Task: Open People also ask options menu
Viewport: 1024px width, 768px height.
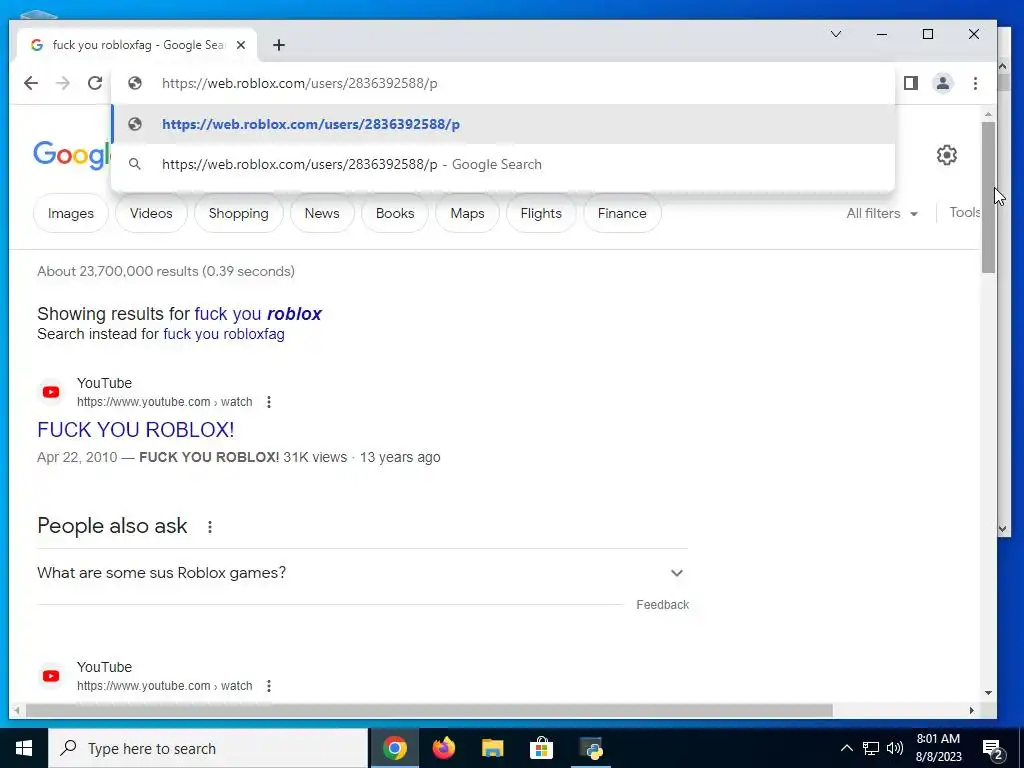Action: pyautogui.click(x=210, y=527)
